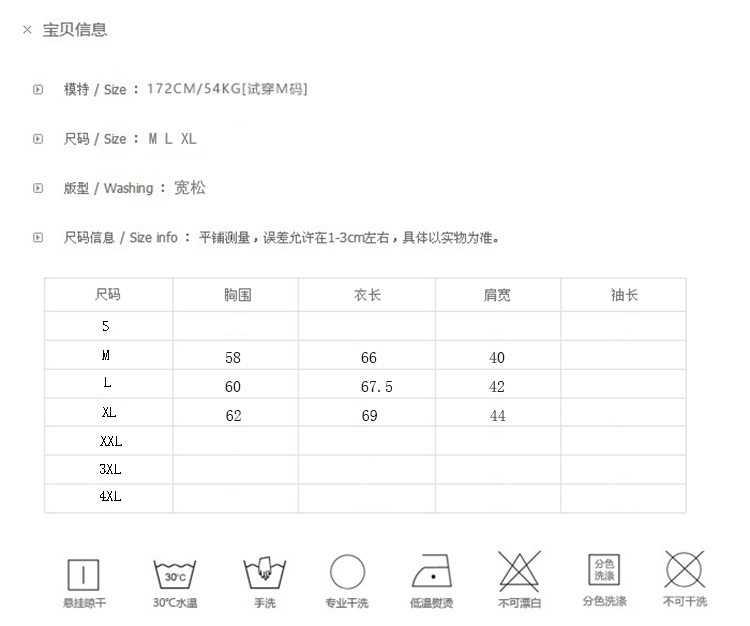Click the L size row label in table

[107, 383]
